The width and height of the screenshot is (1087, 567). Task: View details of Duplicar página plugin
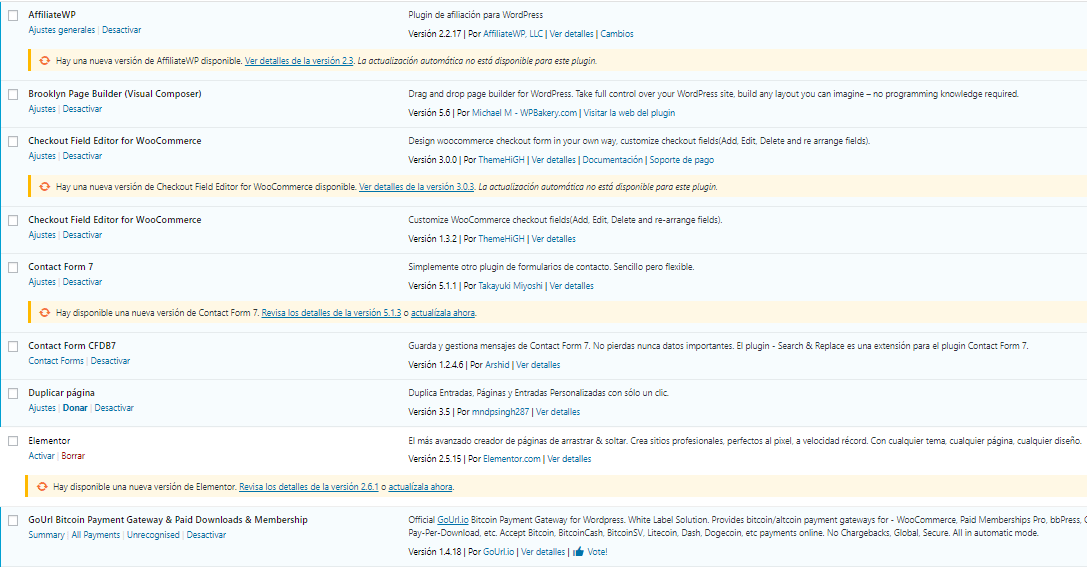click(558, 412)
